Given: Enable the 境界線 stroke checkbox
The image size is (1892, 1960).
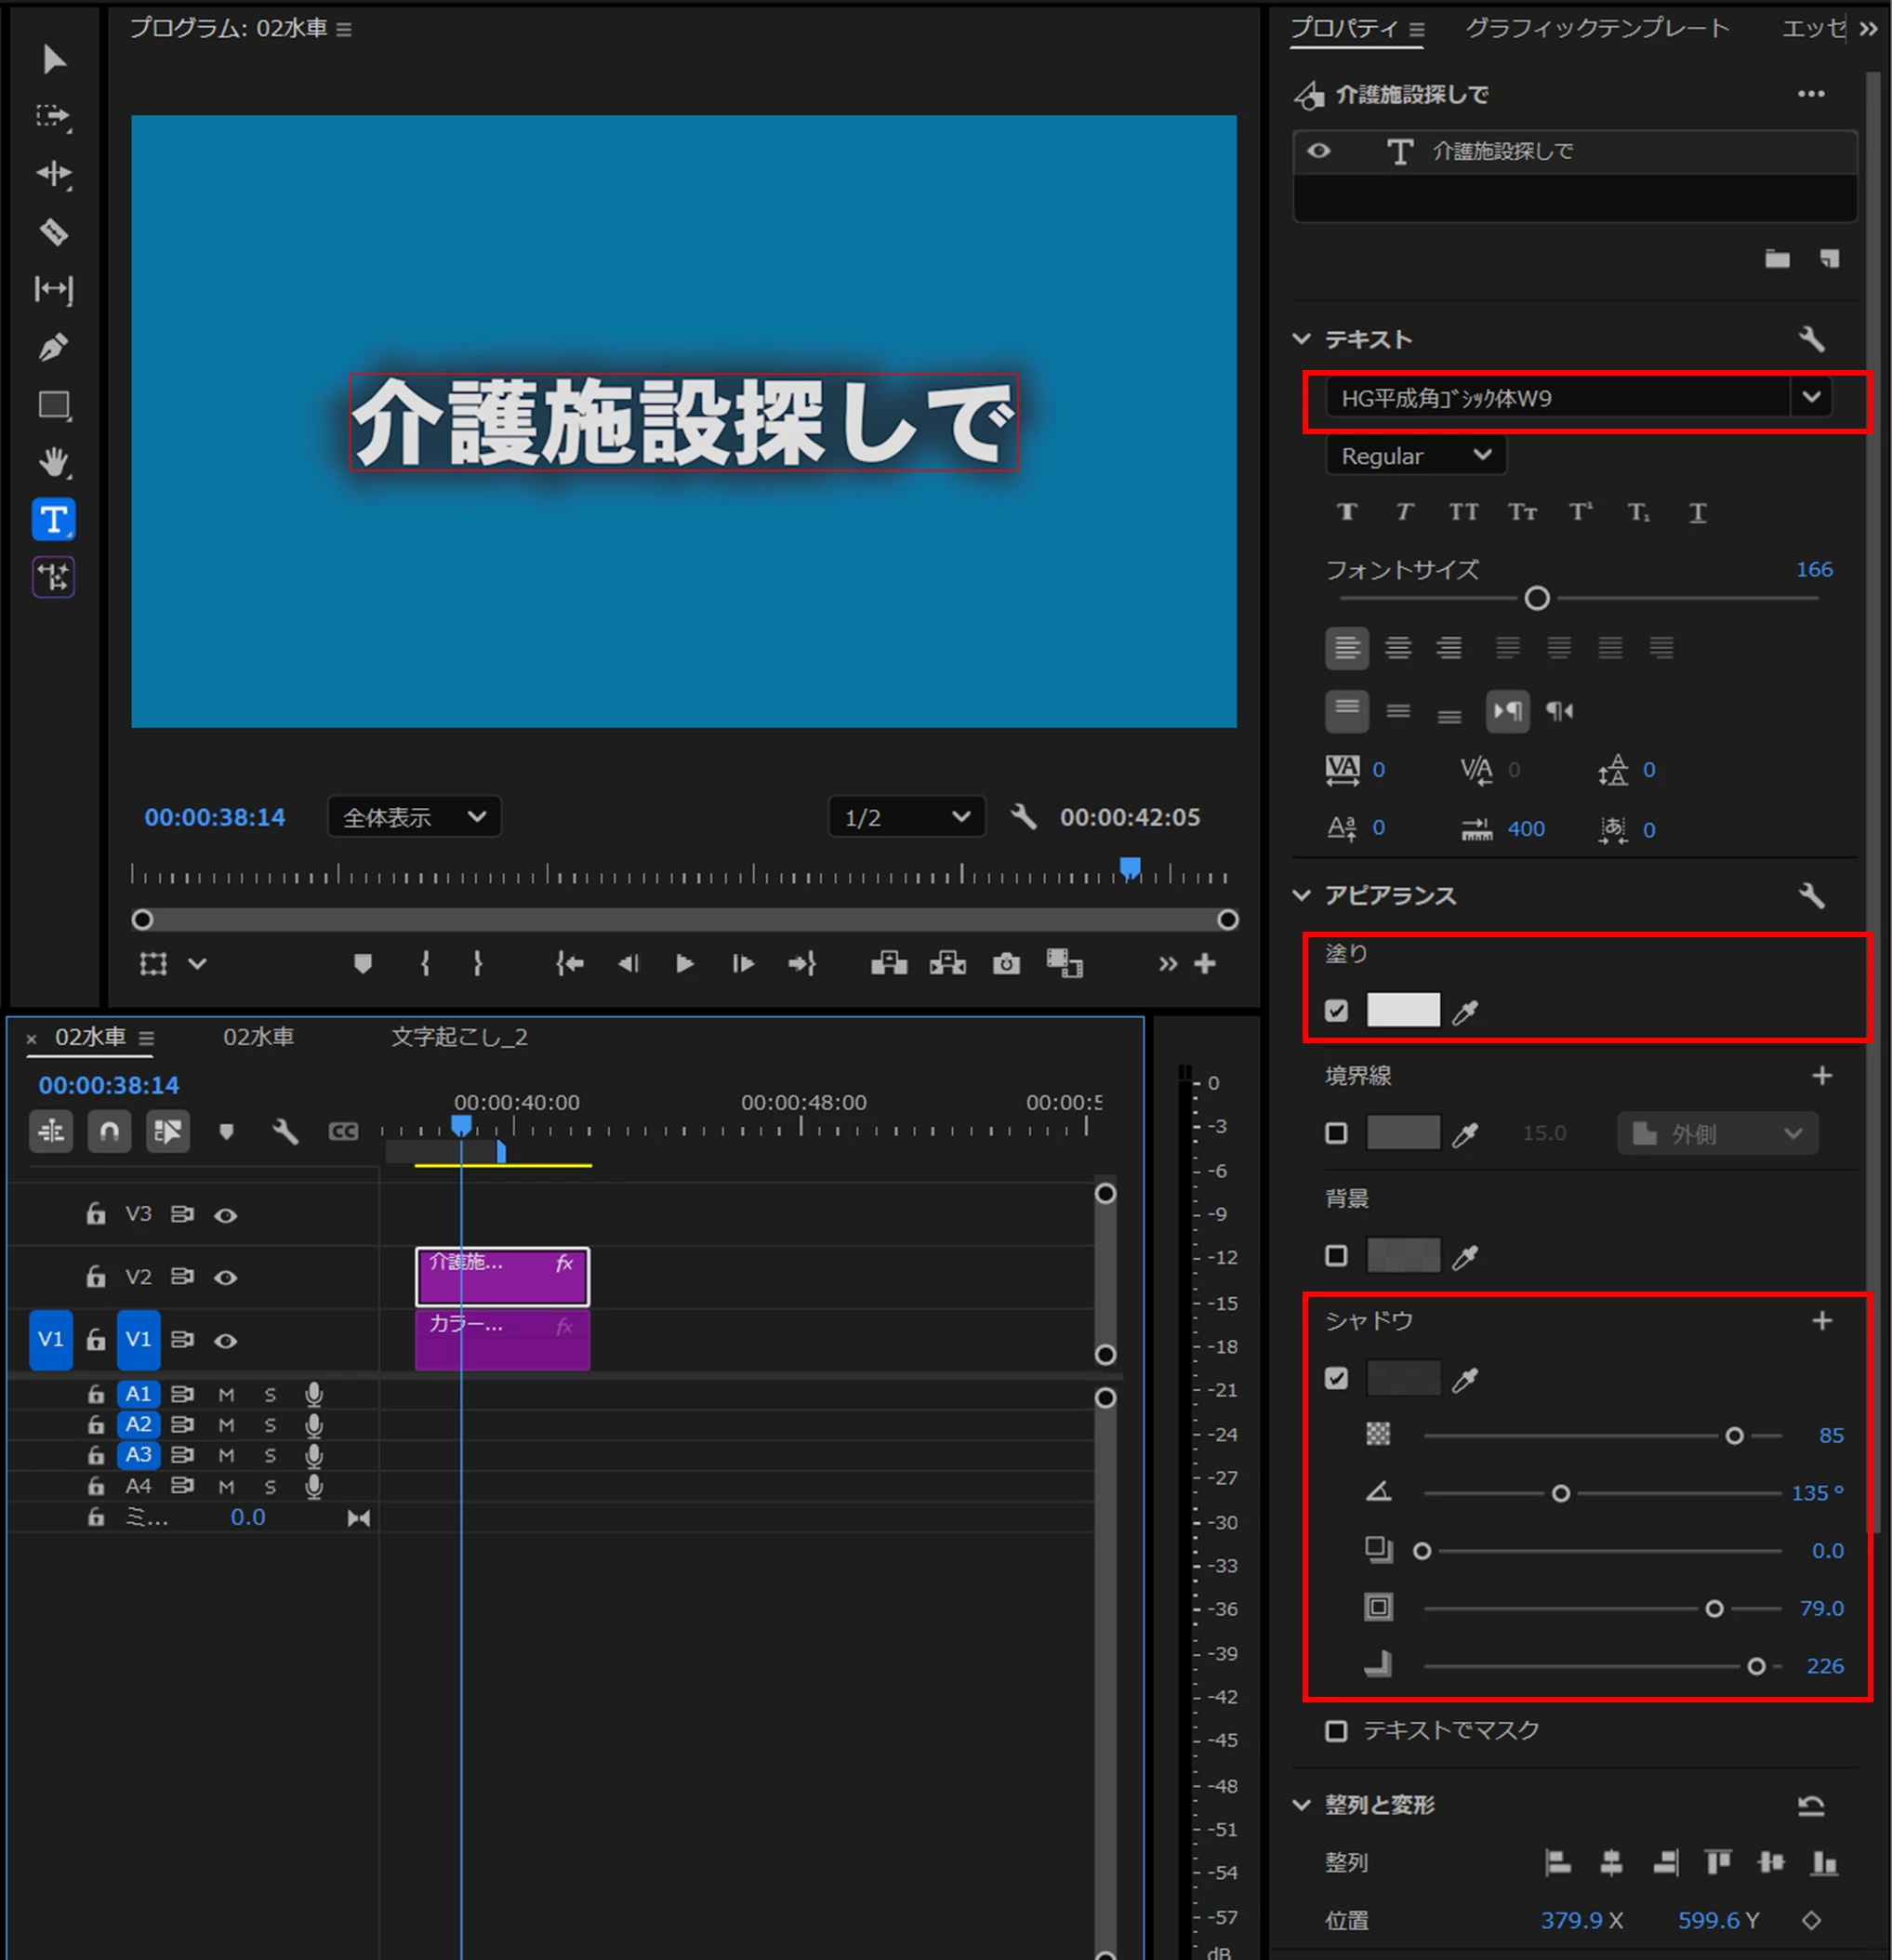Looking at the screenshot, I should point(1336,1133).
